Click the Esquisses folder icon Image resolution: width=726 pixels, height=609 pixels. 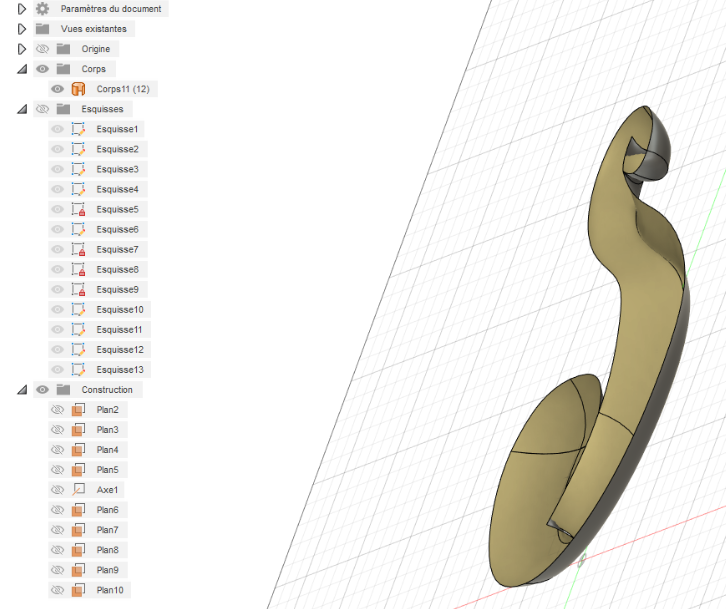63,109
